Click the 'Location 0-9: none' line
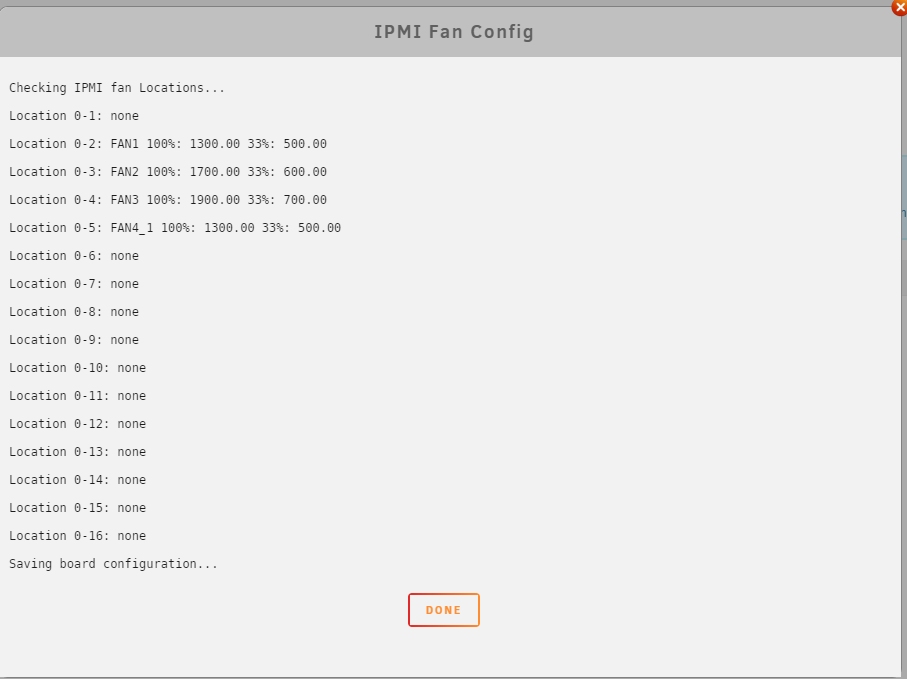907x679 pixels. click(x=74, y=340)
